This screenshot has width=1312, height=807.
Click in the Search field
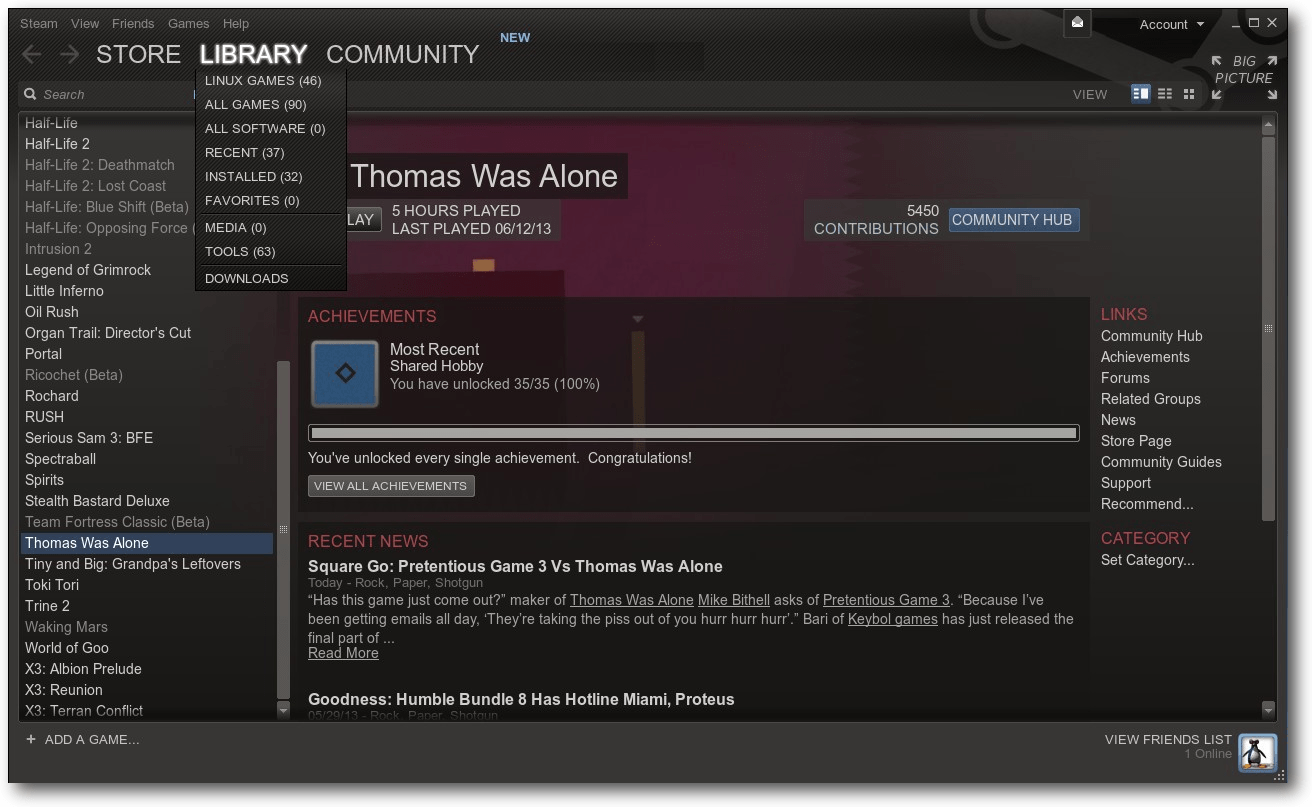click(x=110, y=94)
